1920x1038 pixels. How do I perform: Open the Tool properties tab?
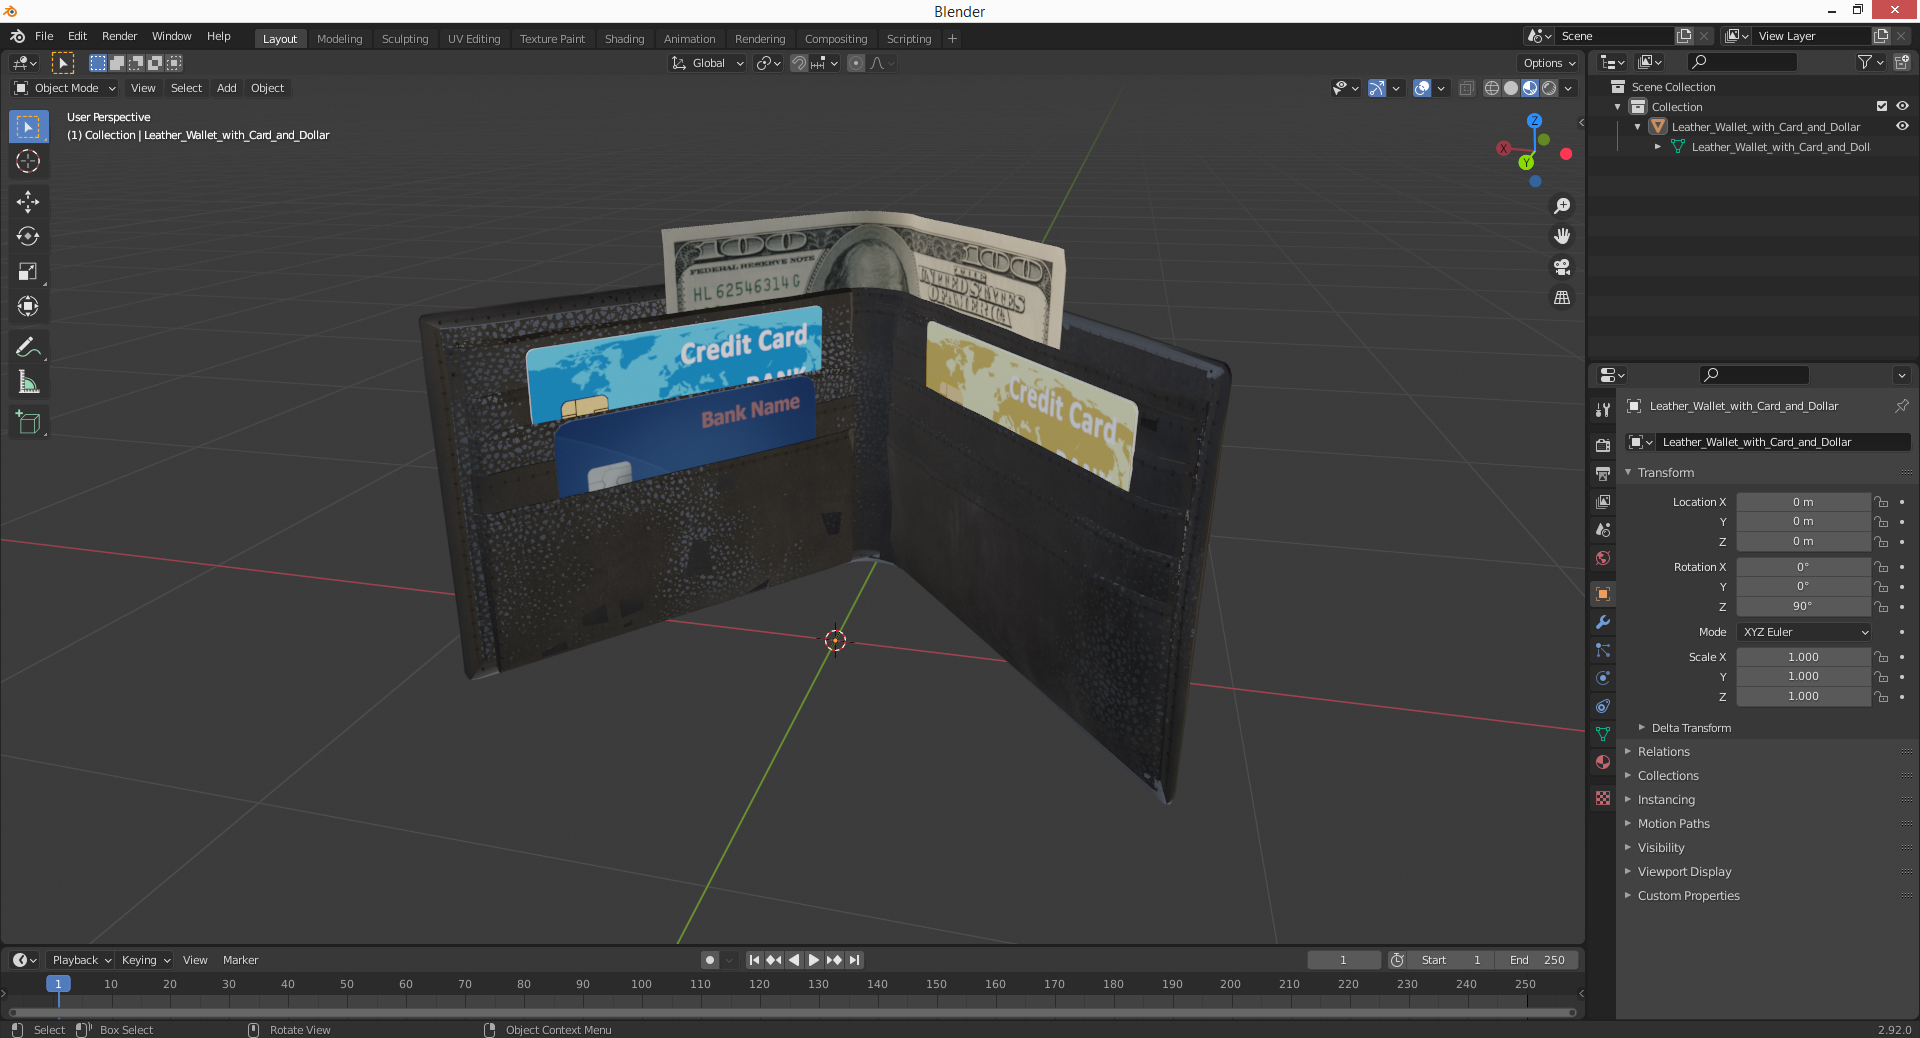tap(1603, 409)
